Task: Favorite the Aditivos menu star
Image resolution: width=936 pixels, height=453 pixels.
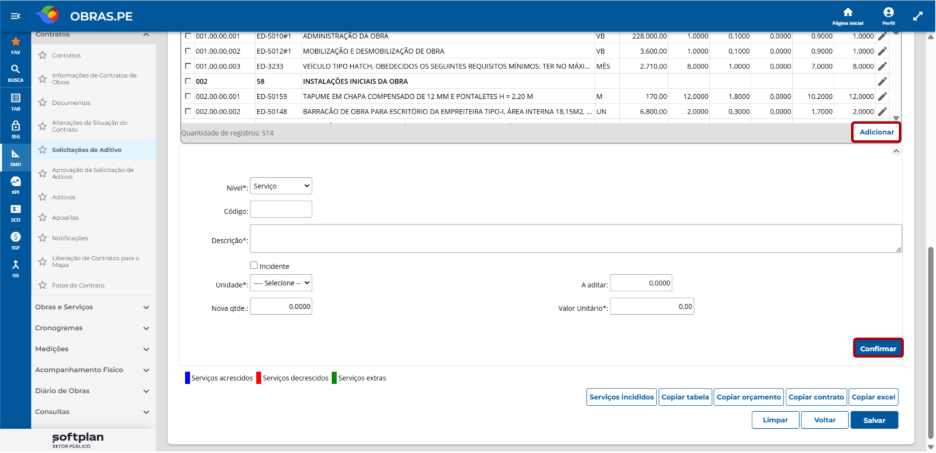Action: coord(42,197)
